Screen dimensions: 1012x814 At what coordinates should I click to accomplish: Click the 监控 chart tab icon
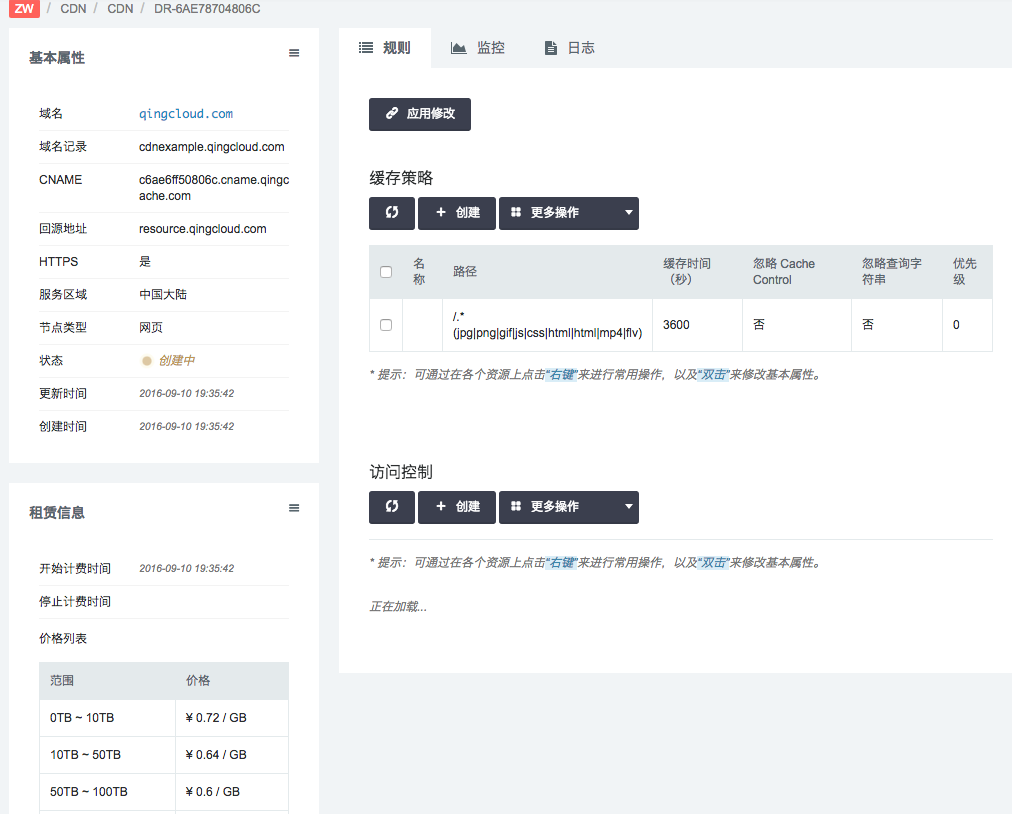click(459, 48)
